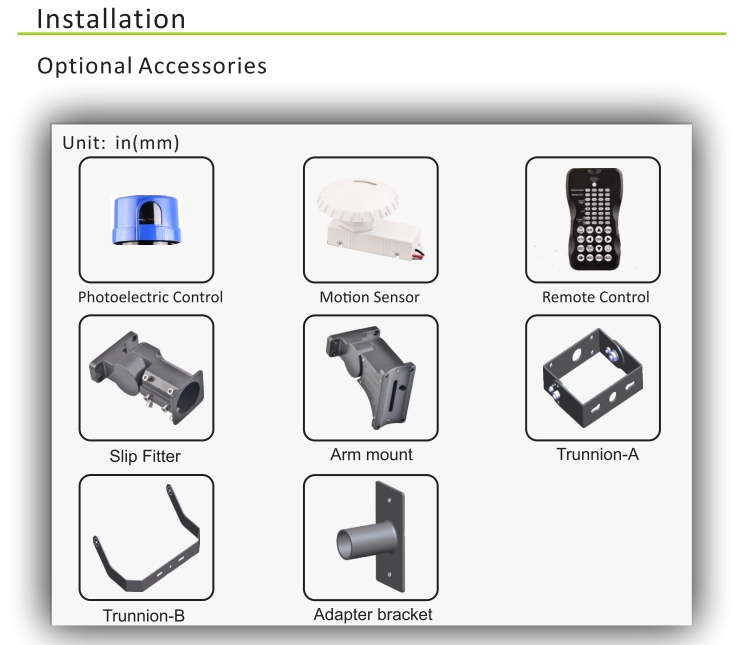Click the black Remote Control image

point(593,220)
